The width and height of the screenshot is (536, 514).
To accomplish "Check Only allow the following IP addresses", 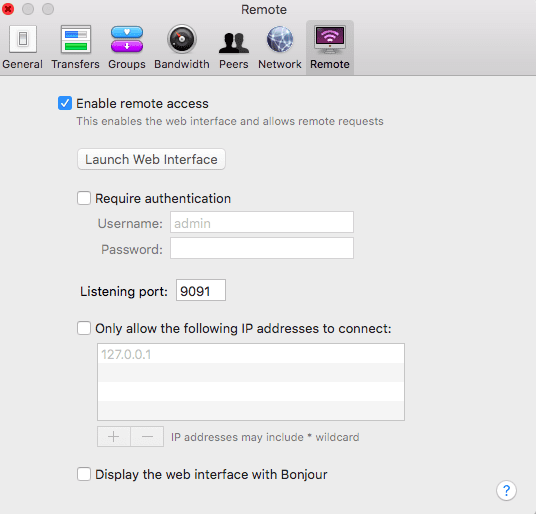I will coord(84,328).
